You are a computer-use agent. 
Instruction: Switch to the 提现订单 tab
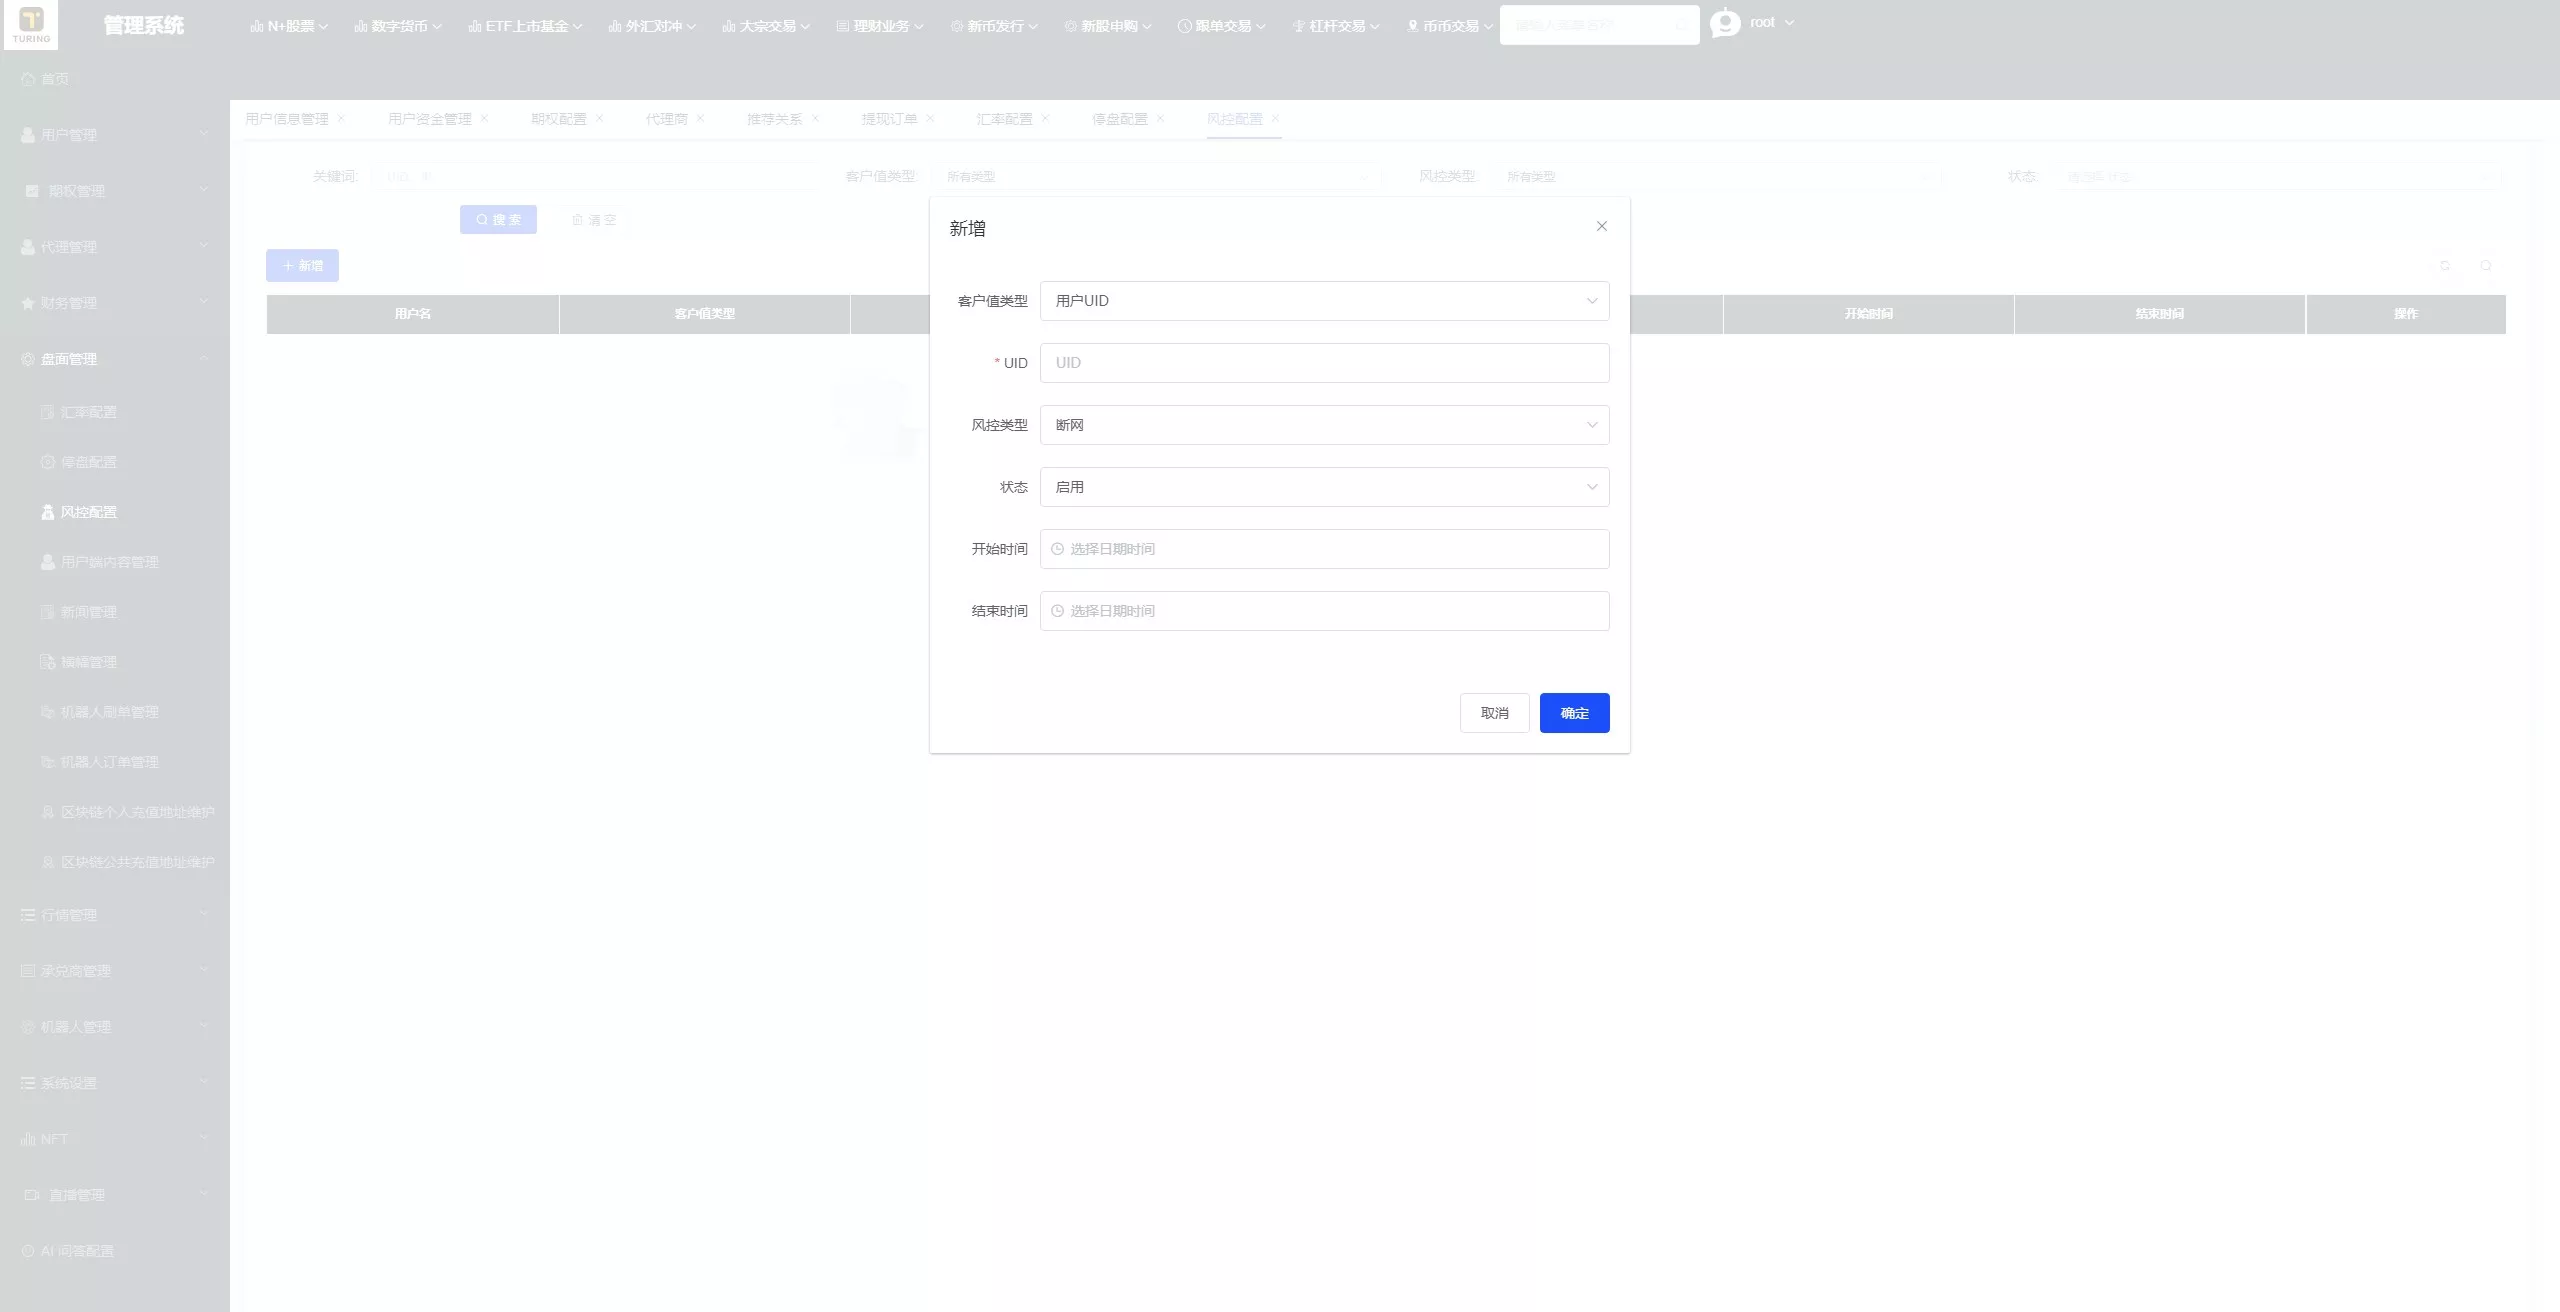pos(889,119)
